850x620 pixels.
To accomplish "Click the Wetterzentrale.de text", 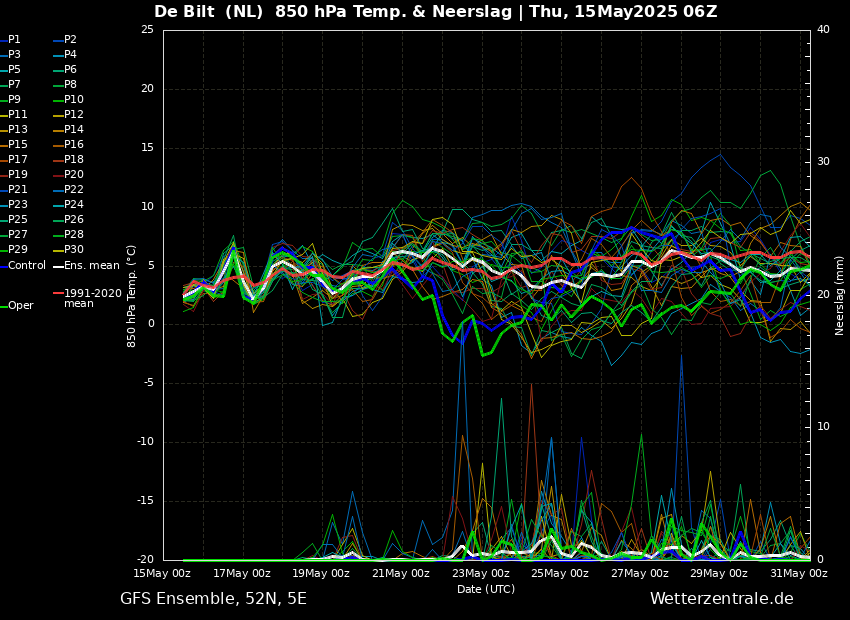I will [x=721, y=599].
